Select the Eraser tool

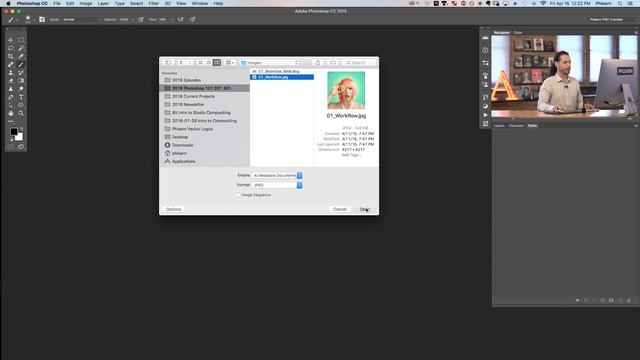[x=11, y=81]
